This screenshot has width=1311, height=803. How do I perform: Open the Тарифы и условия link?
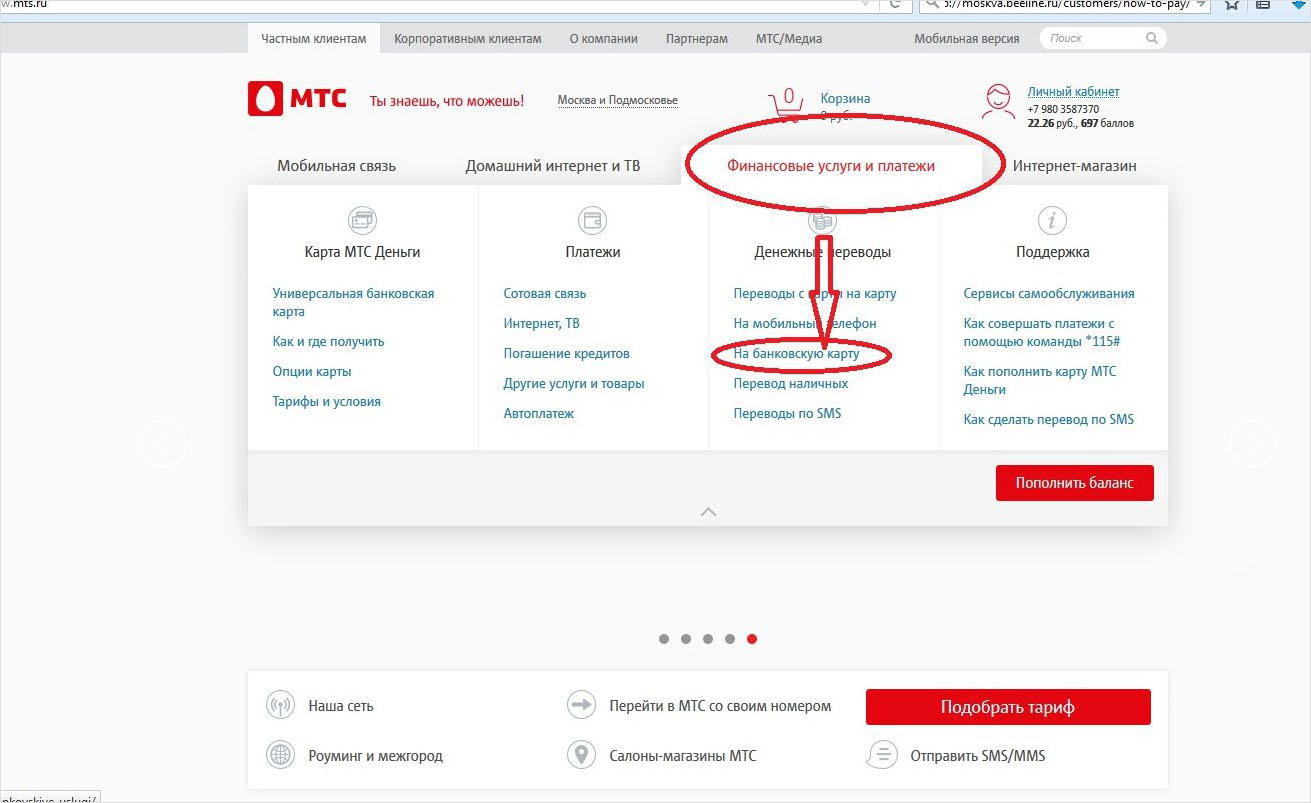point(326,402)
